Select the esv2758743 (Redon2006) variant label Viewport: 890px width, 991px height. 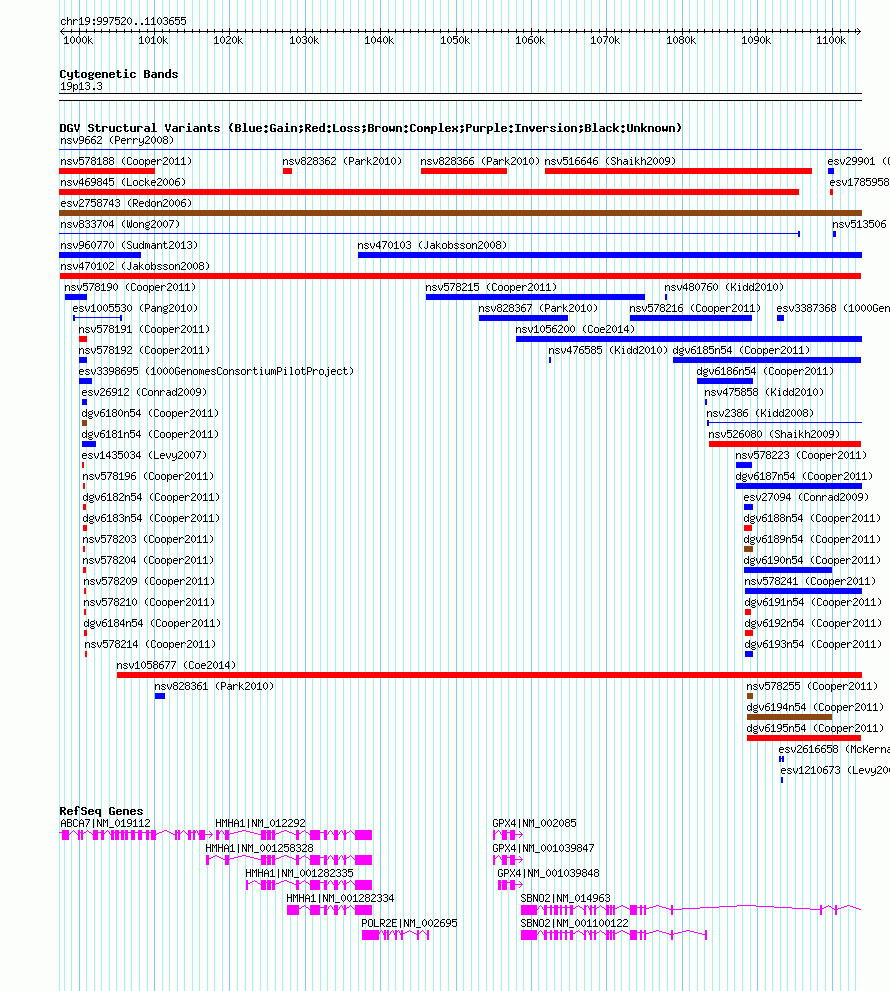pyautogui.click(x=126, y=203)
